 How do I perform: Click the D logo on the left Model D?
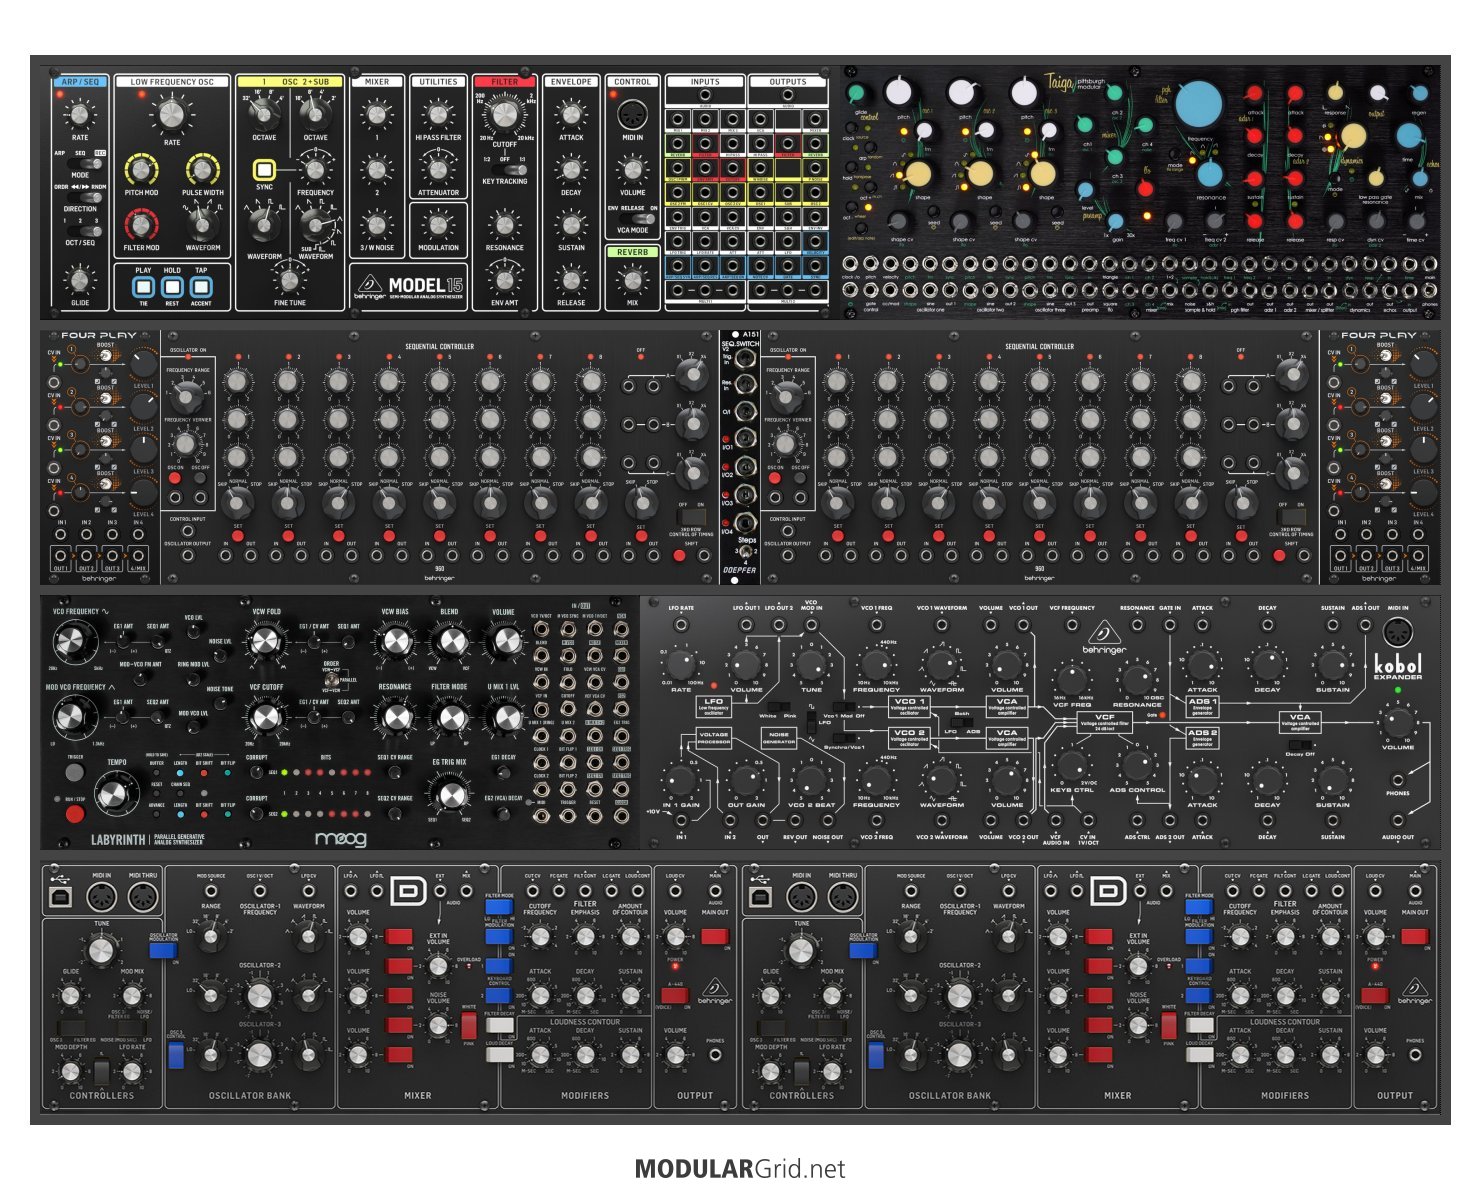click(x=408, y=890)
